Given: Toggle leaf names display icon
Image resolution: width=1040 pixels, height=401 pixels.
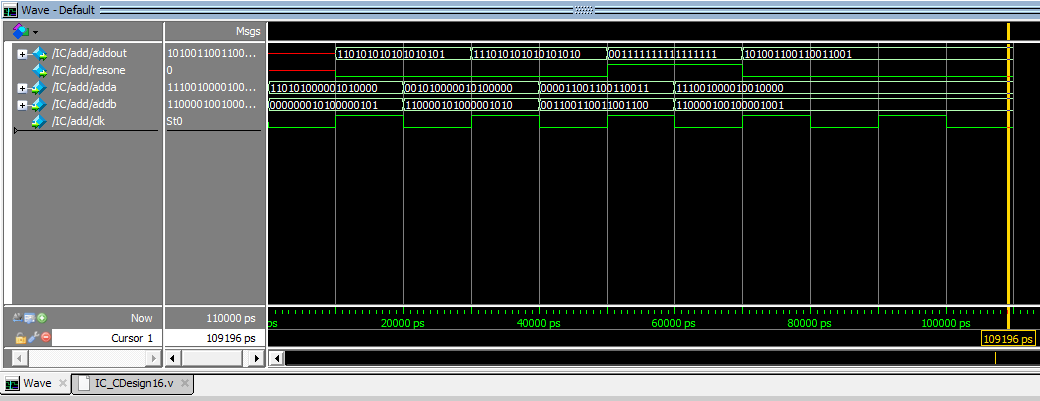Looking at the screenshot, I should click(x=19, y=318).
